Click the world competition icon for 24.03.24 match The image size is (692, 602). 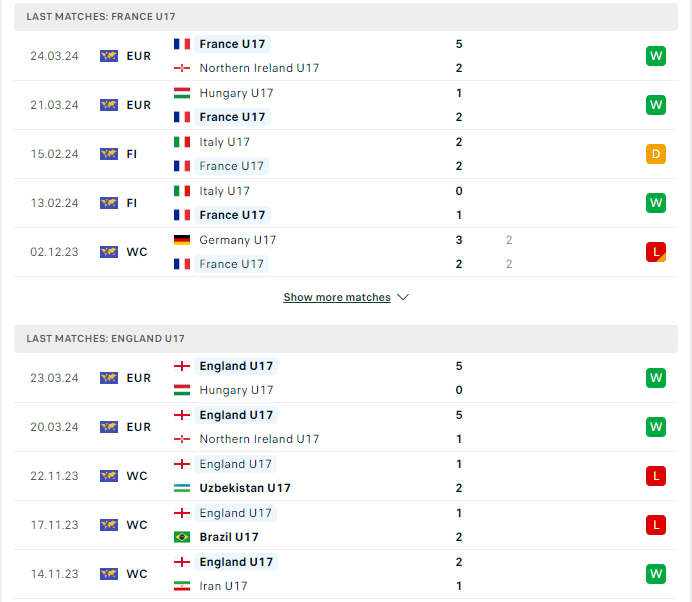tap(109, 56)
